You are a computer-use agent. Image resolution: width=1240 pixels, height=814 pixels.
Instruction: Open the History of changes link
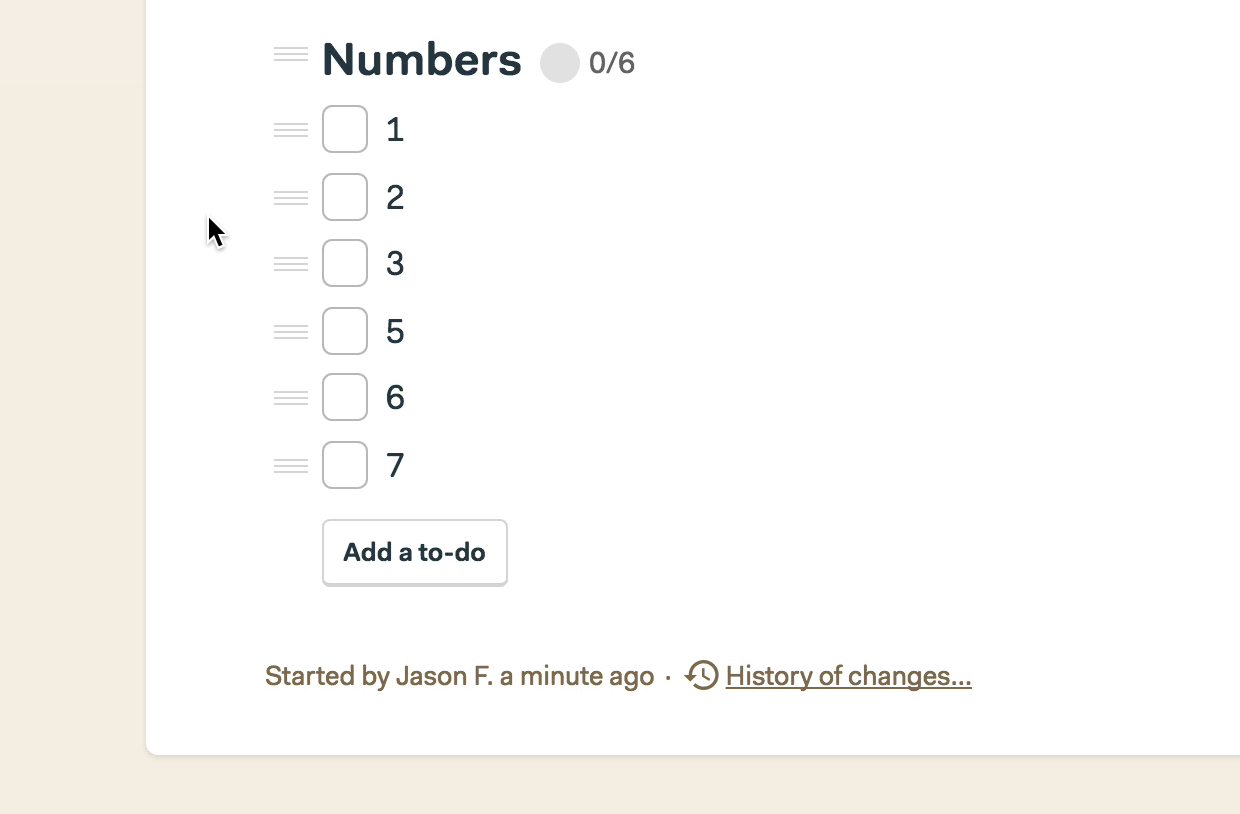click(x=849, y=676)
